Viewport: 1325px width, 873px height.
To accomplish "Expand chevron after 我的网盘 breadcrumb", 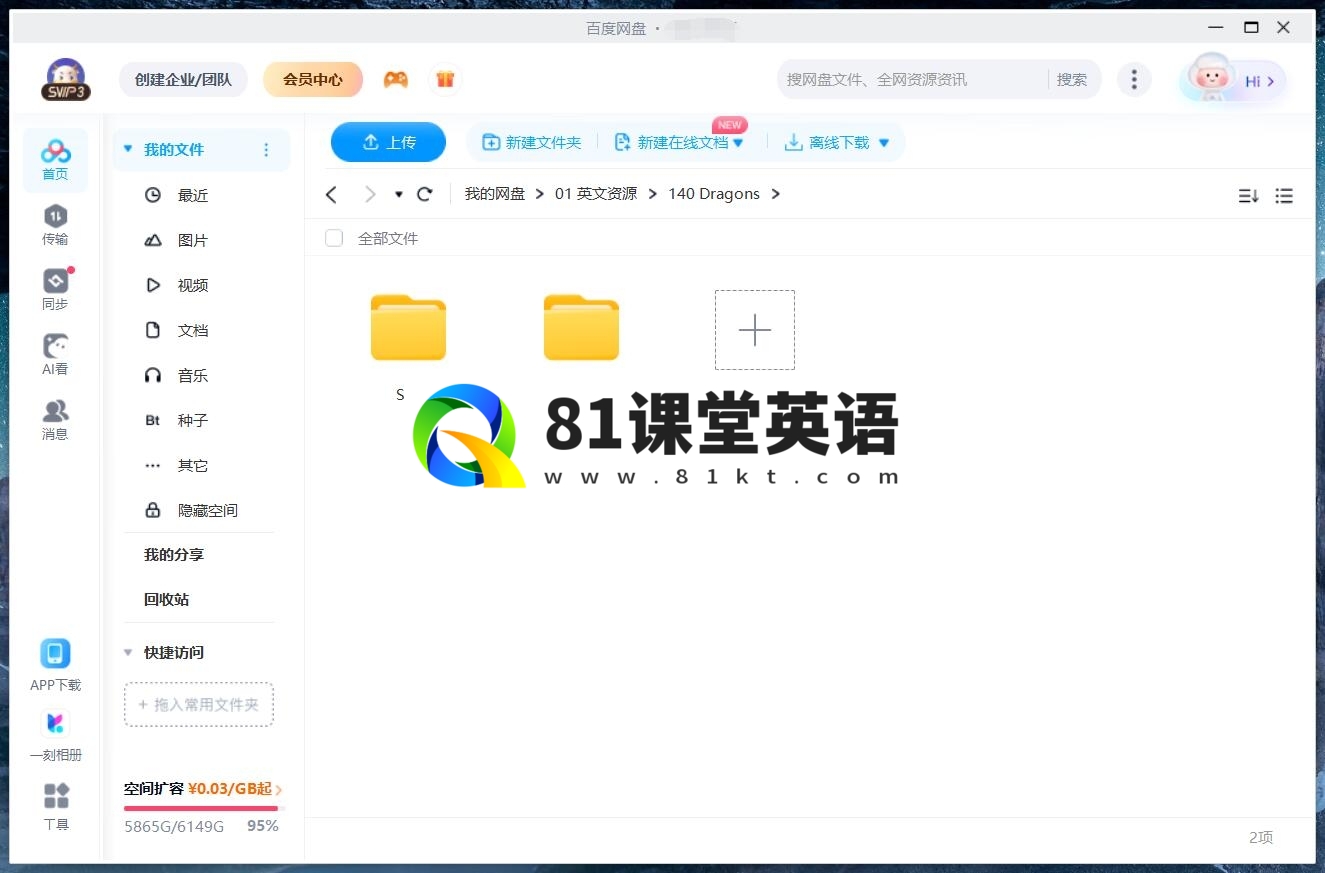I will [x=540, y=194].
